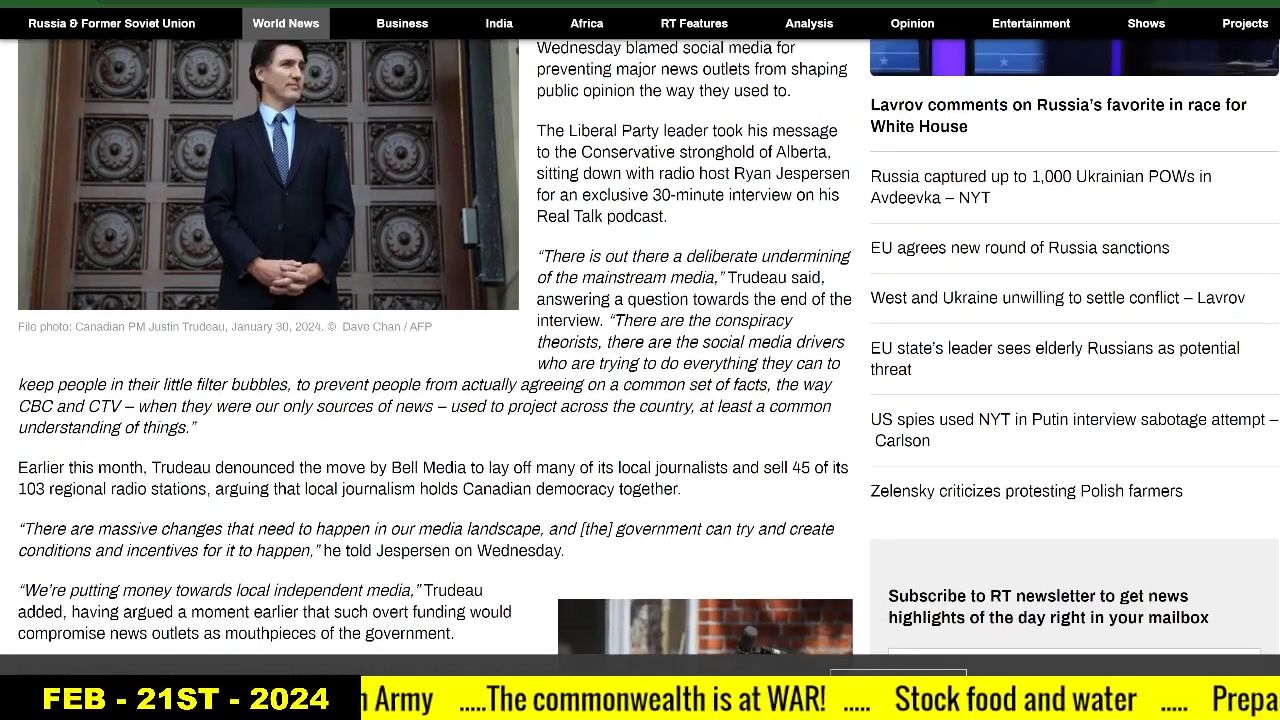
Task: Open Zelensky criticizes Polish farmers article
Action: pos(1026,491)
